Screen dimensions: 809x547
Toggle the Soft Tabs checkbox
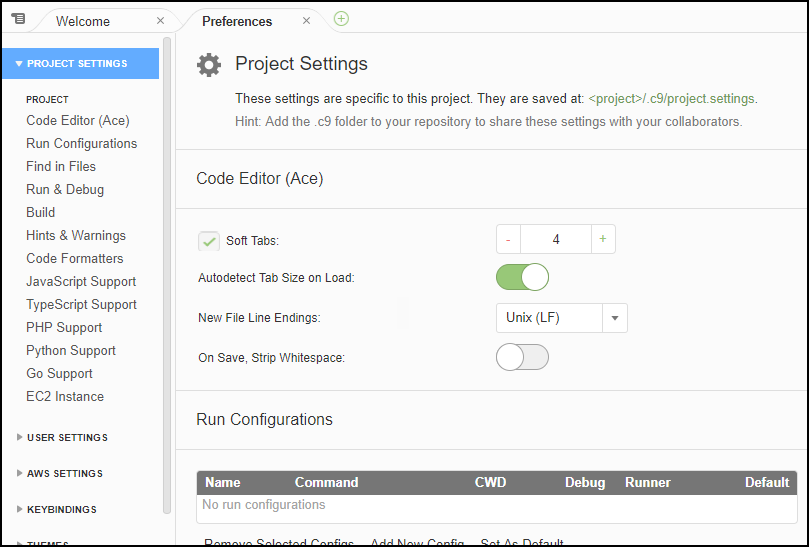tap(209, 241)
